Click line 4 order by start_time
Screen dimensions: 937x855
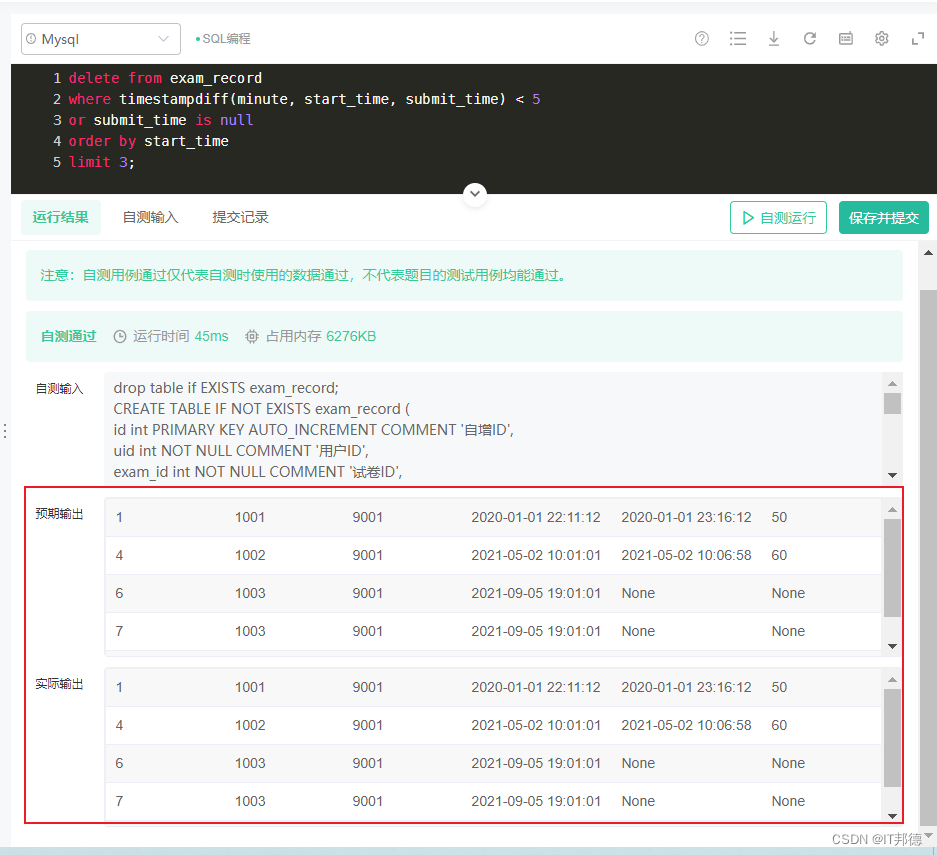[148, 141]
